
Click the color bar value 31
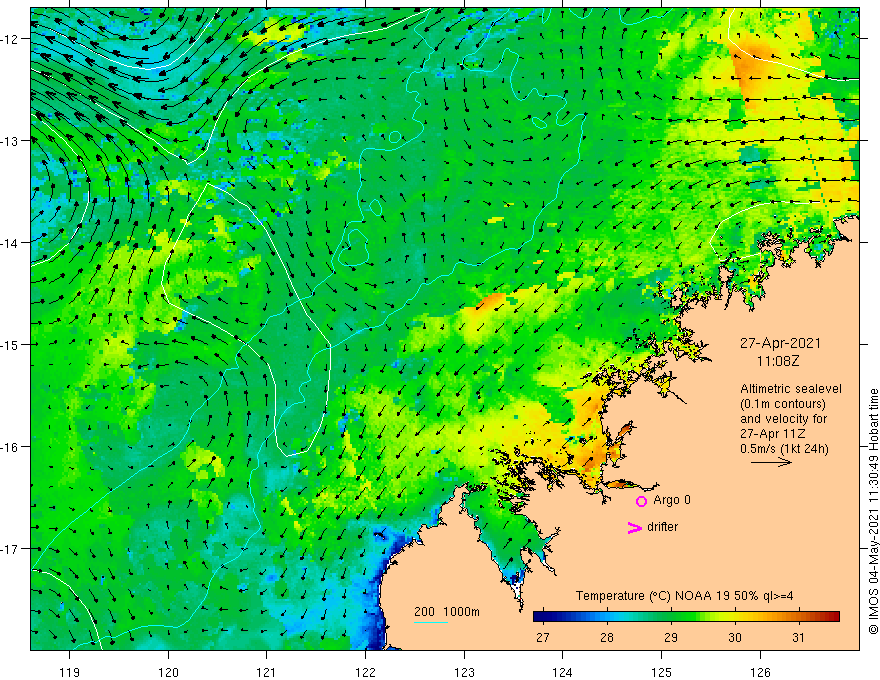799,637
